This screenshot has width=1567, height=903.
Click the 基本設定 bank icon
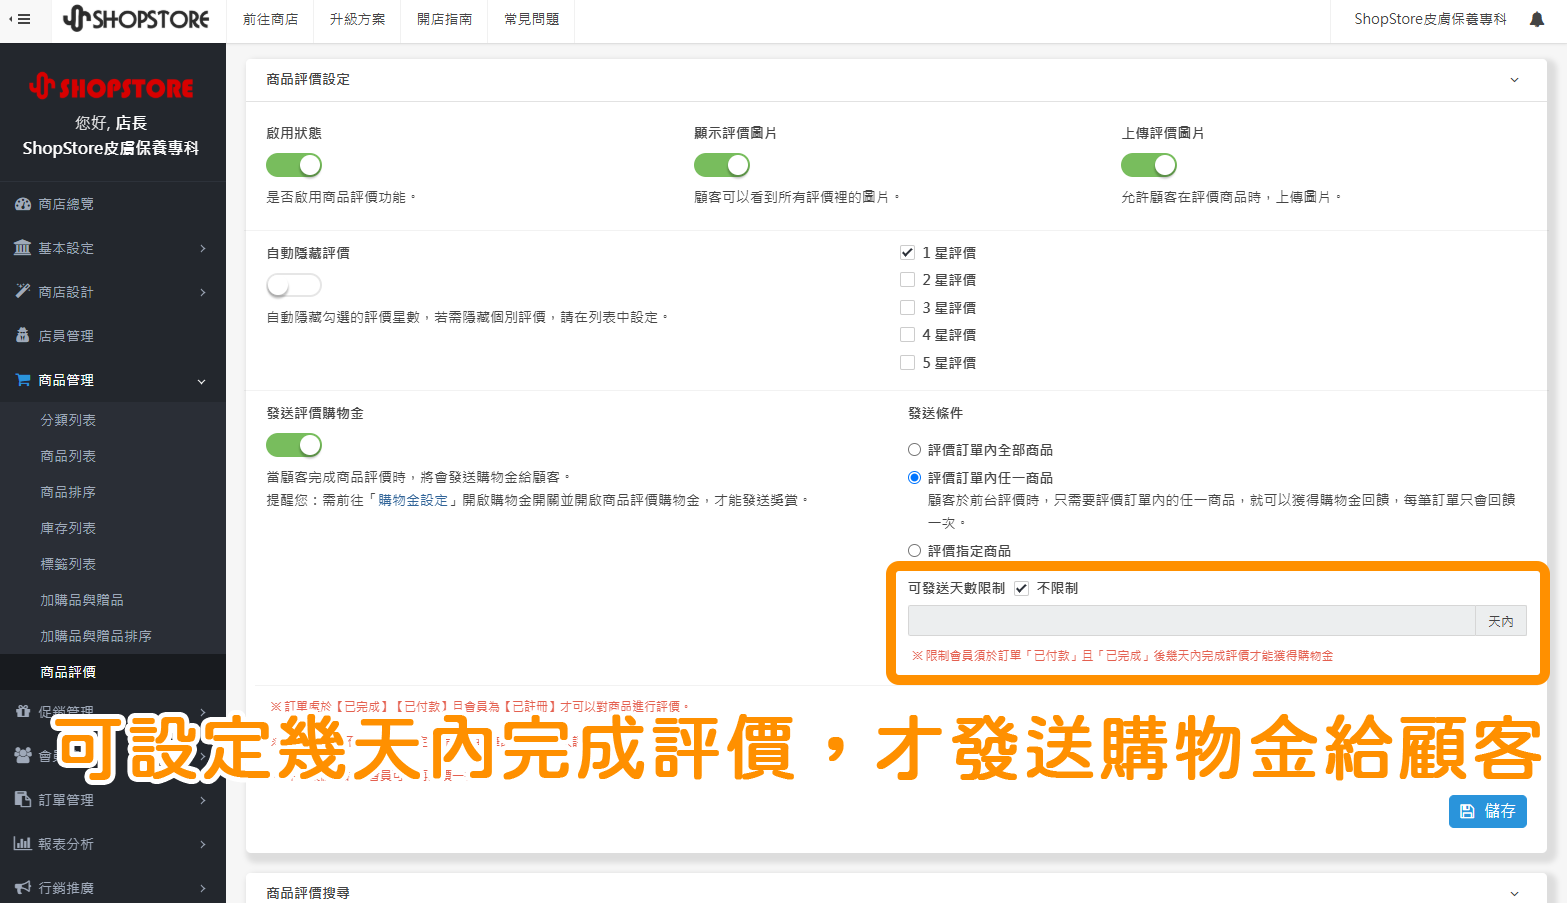(x=23, y=248)
